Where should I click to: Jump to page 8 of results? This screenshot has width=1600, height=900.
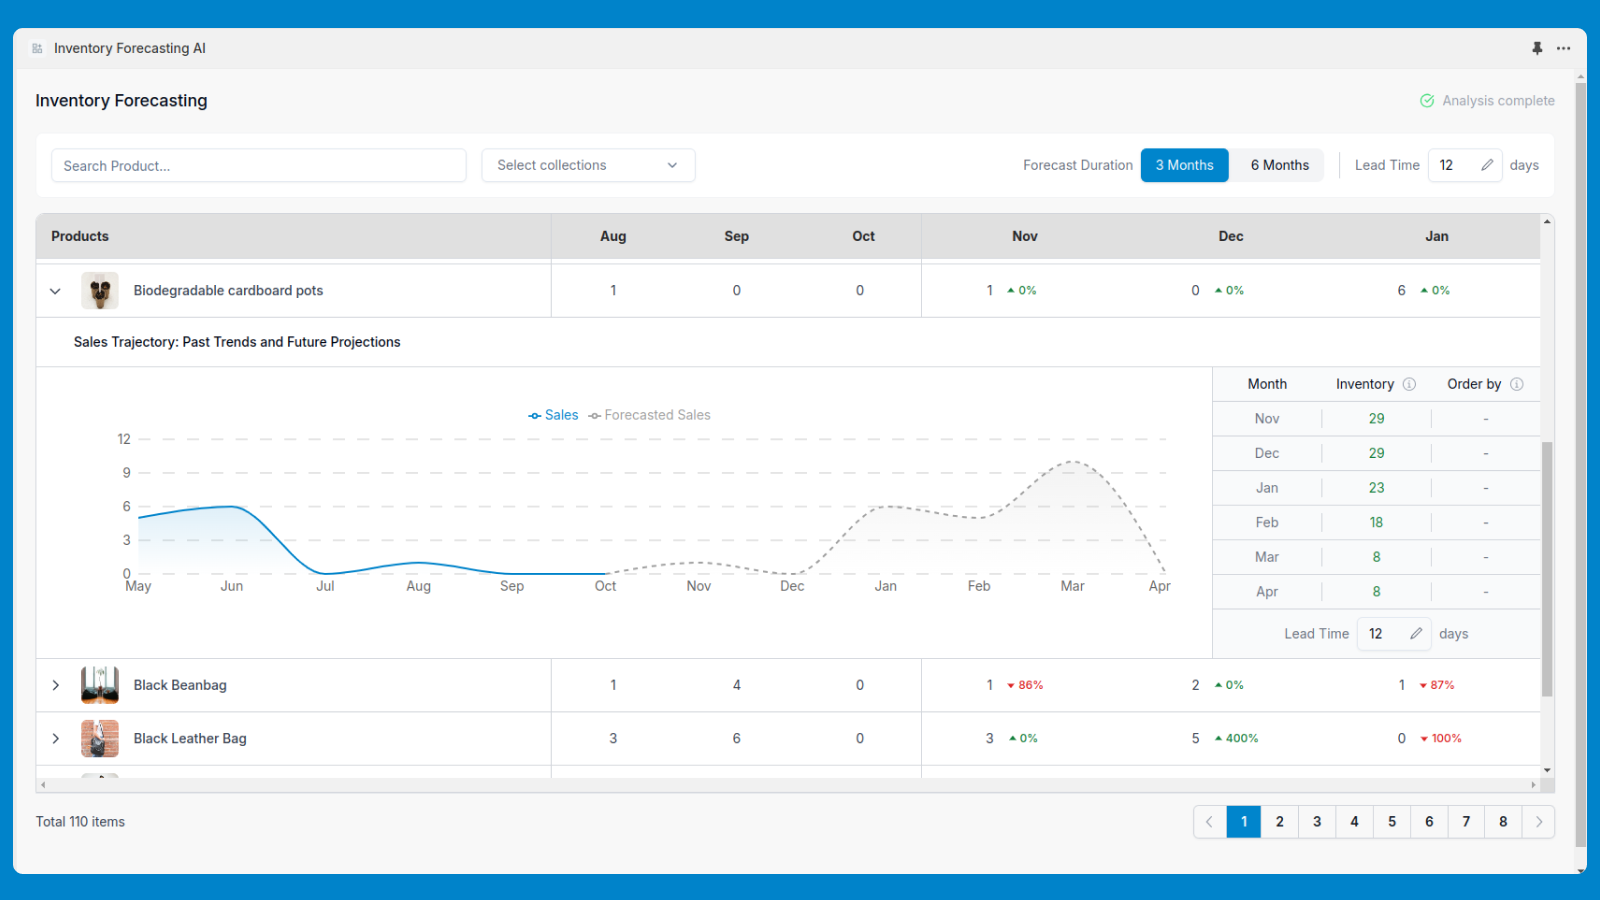(x=1502, y=822)
